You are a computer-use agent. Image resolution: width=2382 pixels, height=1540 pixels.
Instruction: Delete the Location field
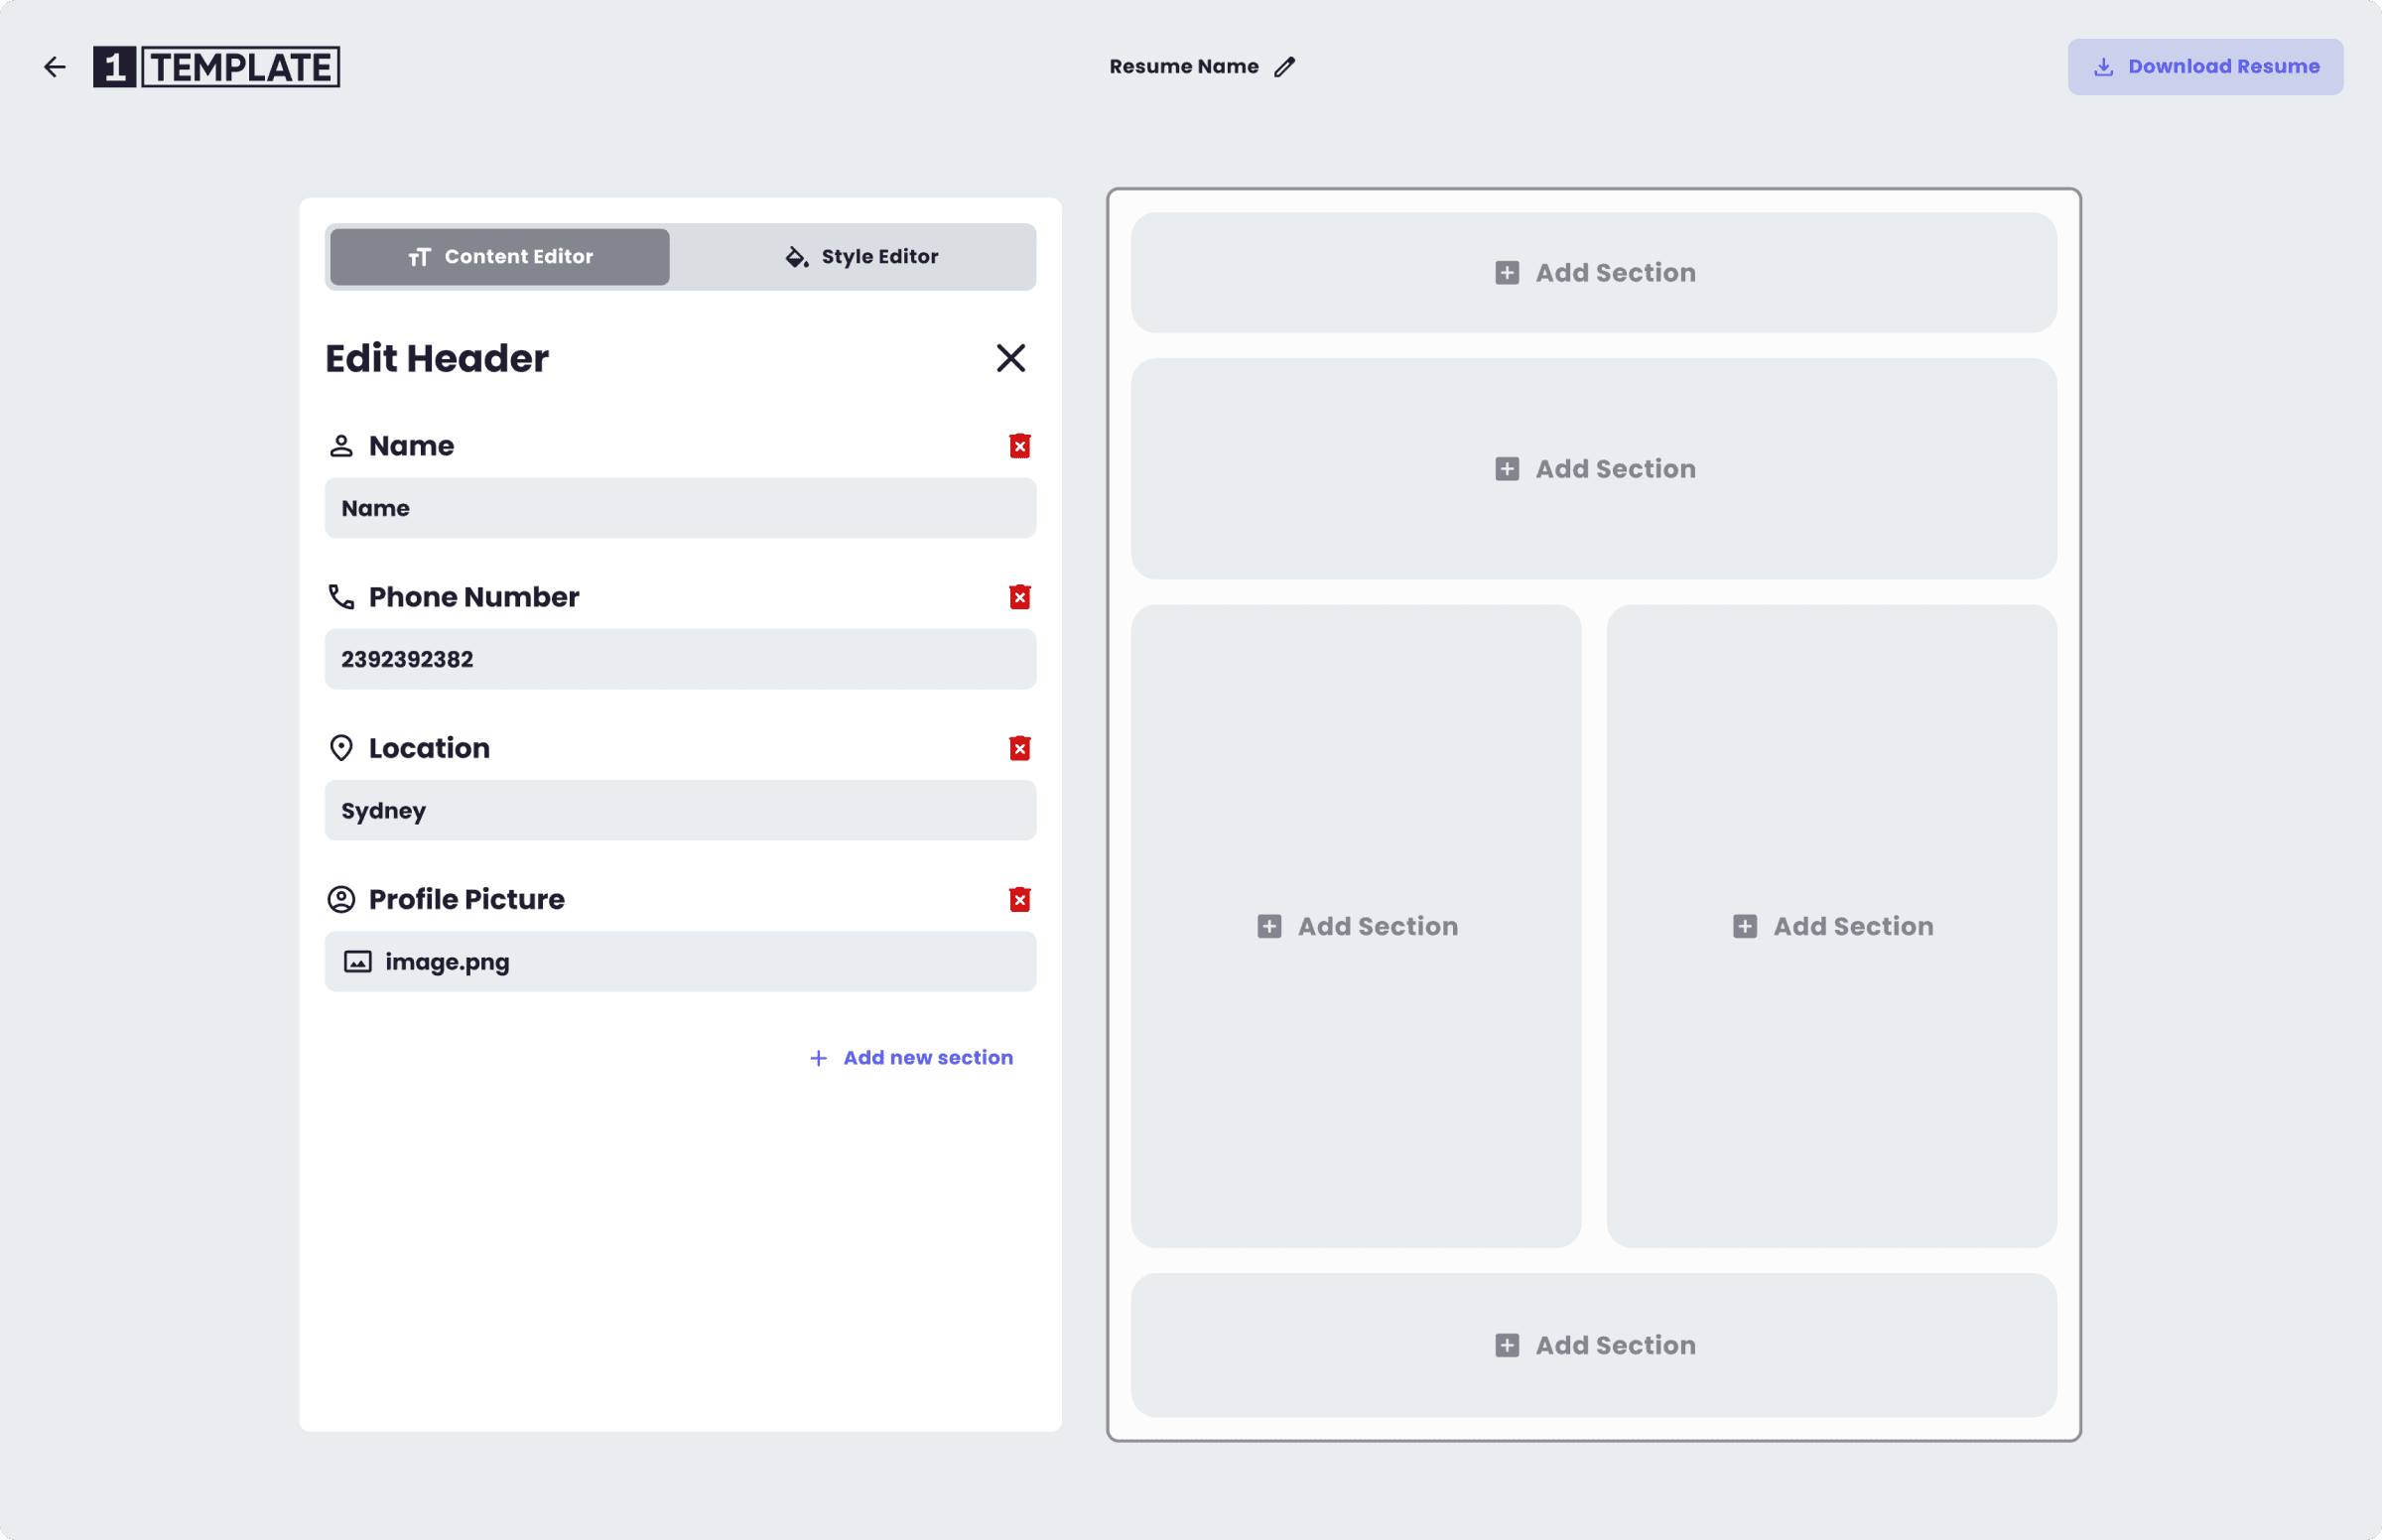click(x=1019, y=748)
